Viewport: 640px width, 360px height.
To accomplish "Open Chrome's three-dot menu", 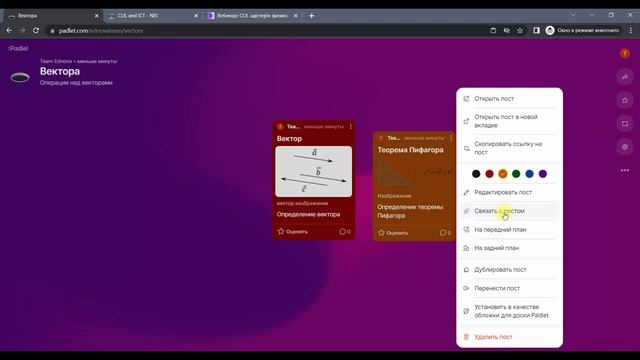I will (631, 30).
